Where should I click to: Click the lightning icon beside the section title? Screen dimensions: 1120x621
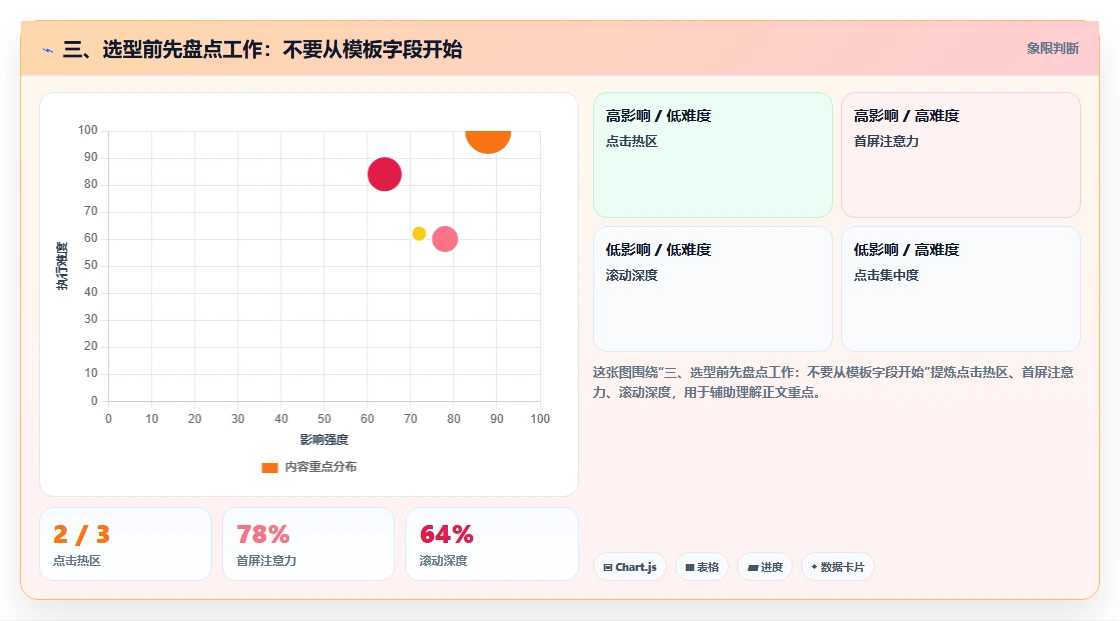coord(48,50)
